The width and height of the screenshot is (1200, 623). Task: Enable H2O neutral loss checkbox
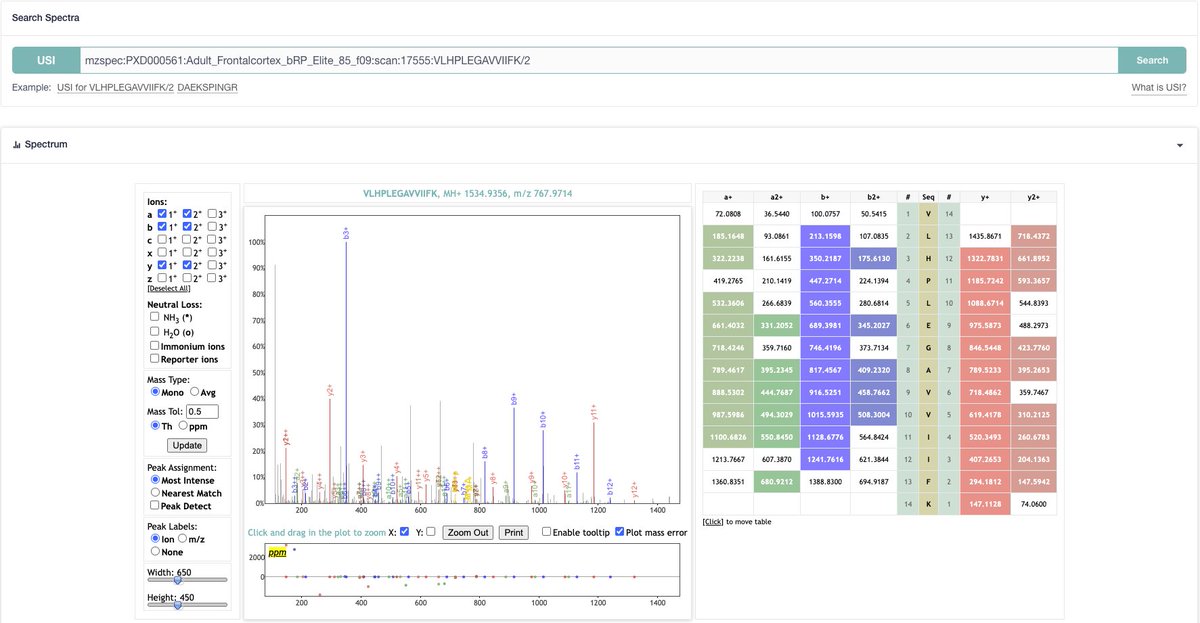tap(155, 331)
